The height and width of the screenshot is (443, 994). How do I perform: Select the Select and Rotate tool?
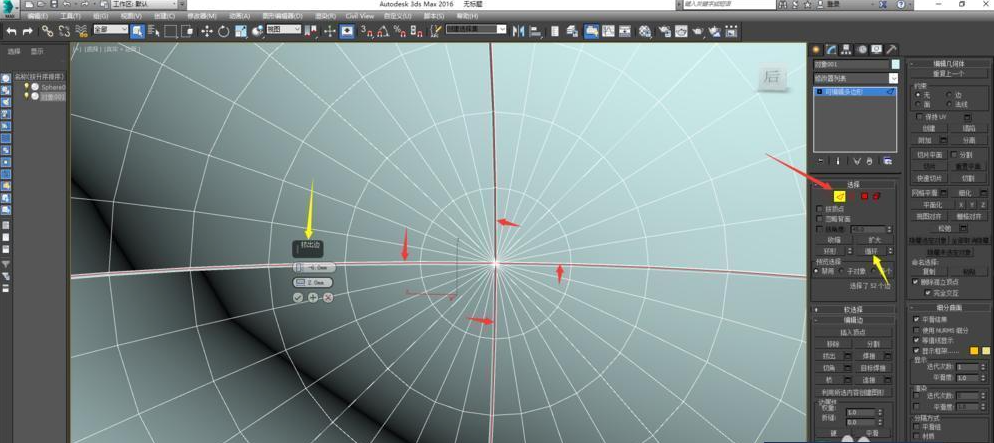point(223,32)
